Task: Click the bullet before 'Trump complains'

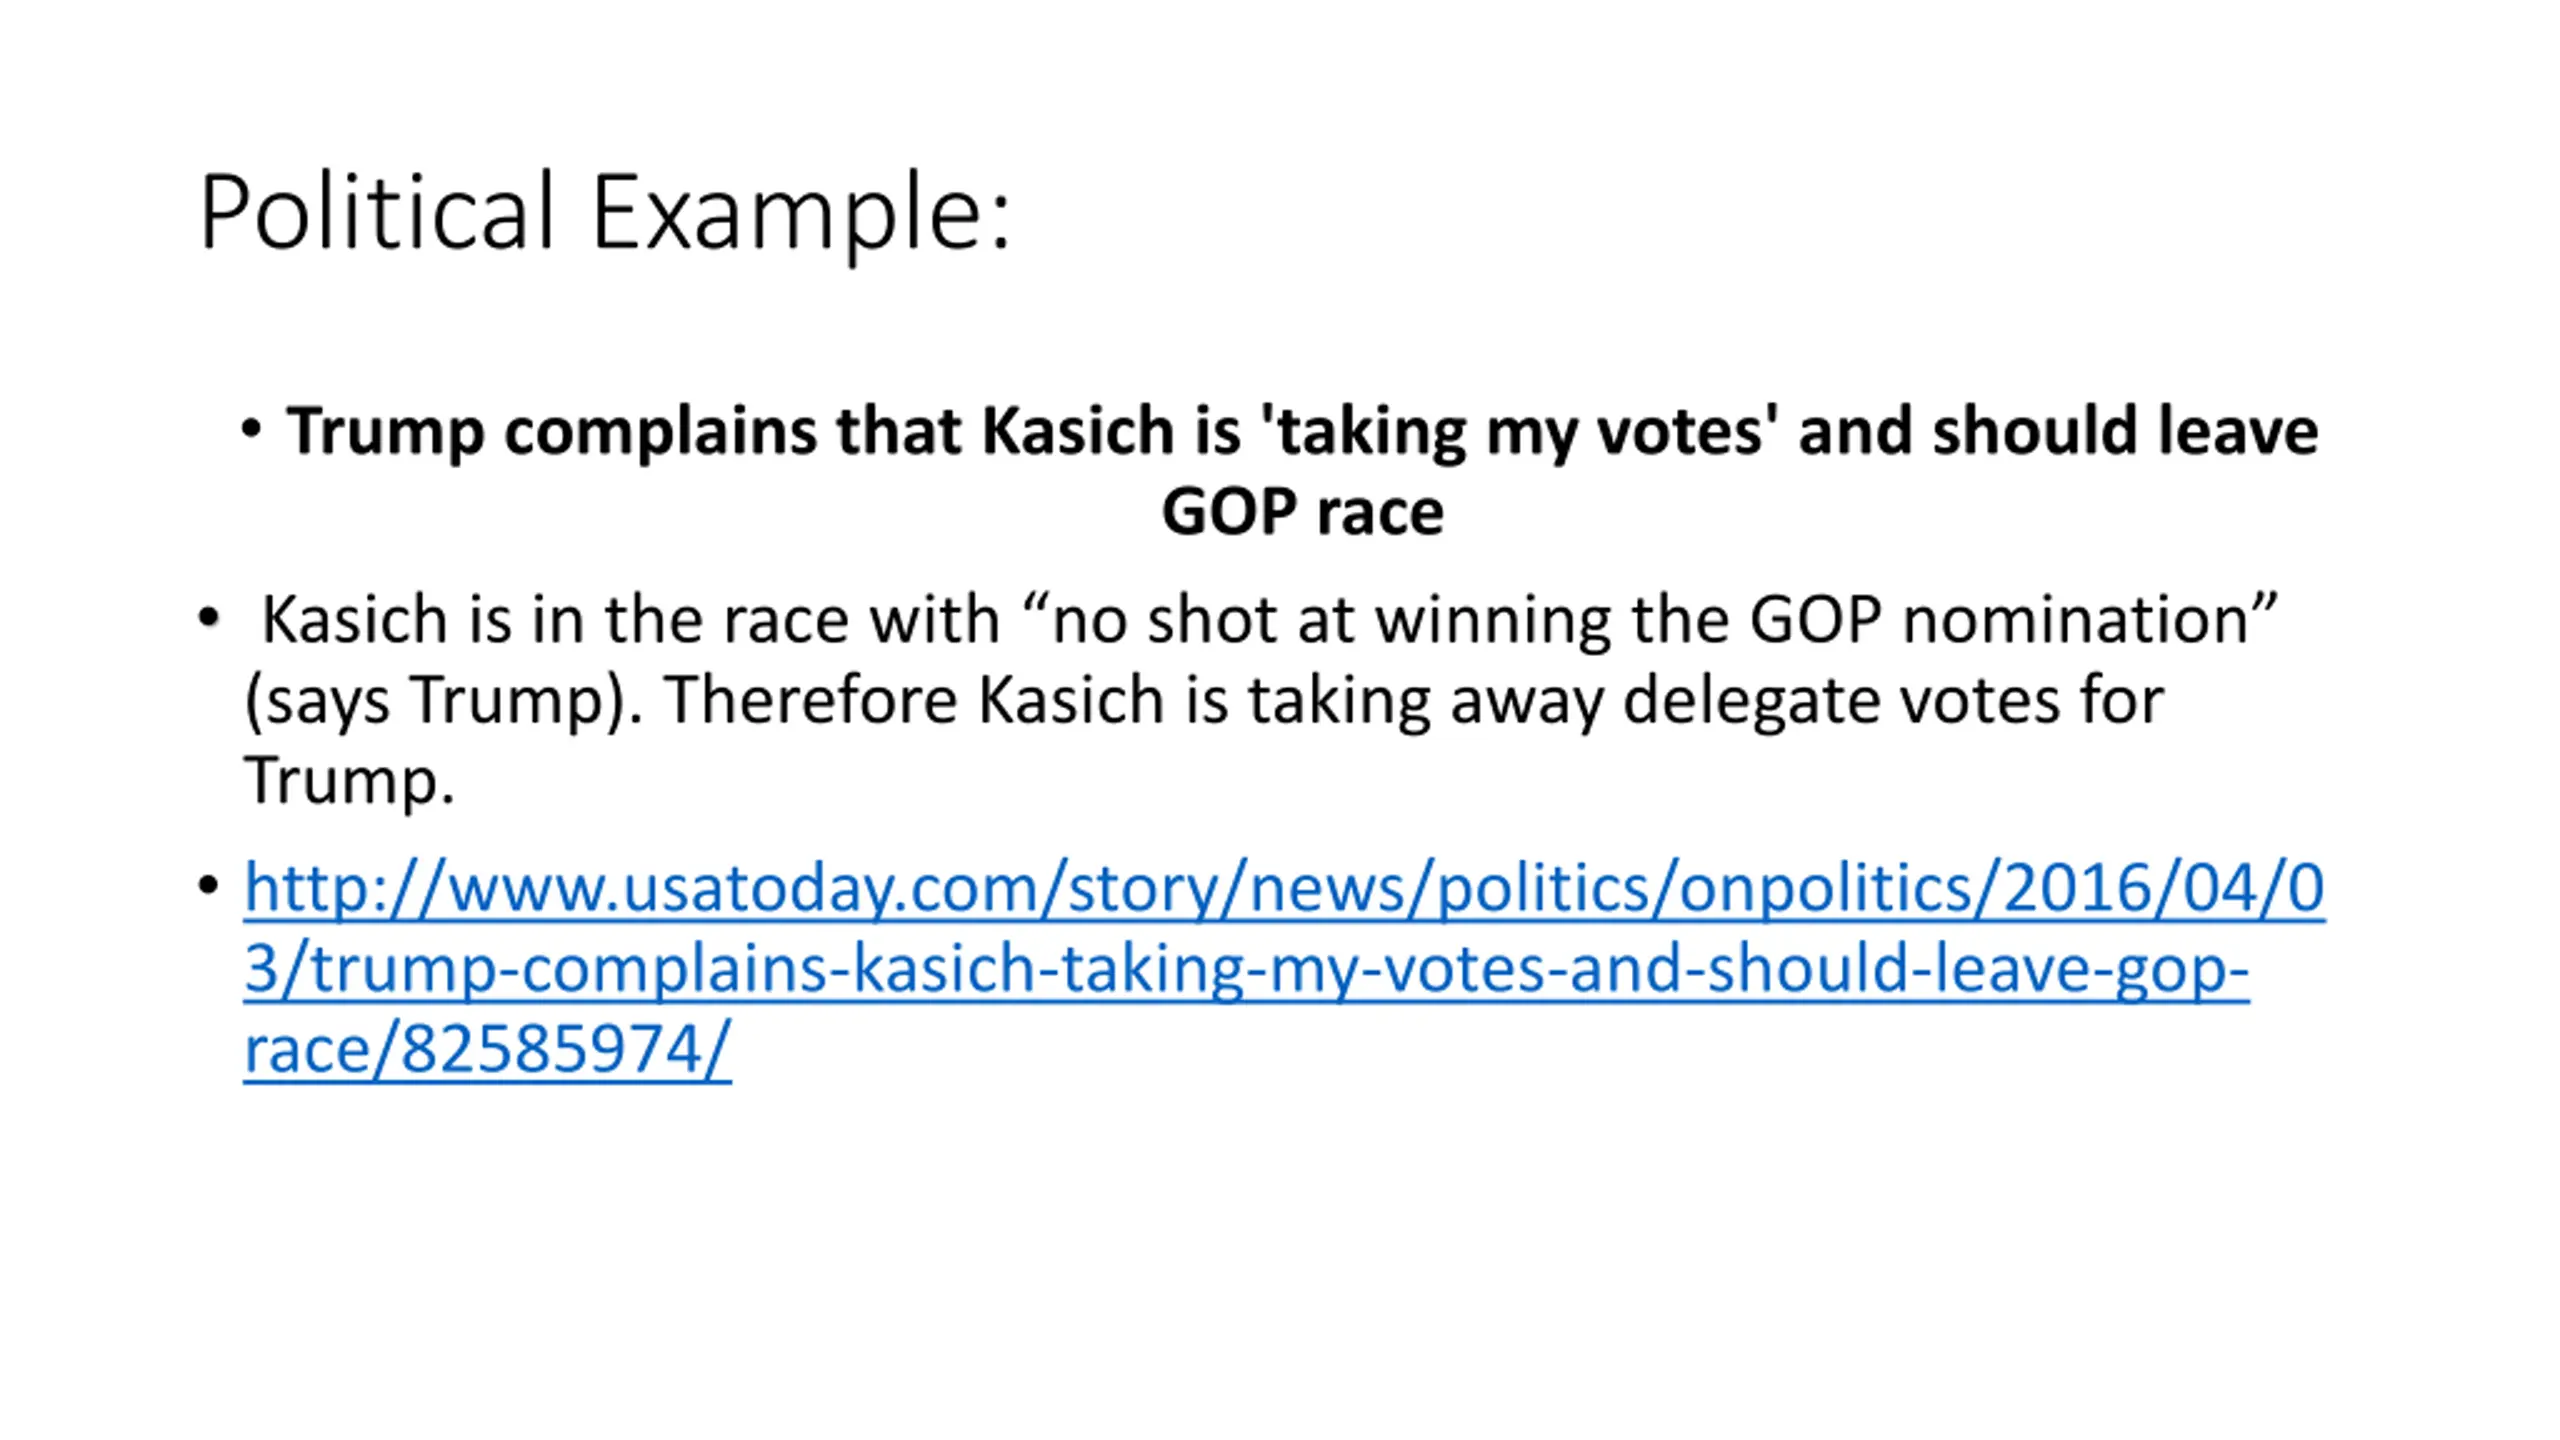Action: pyautogui.click(x=251, y=430)
